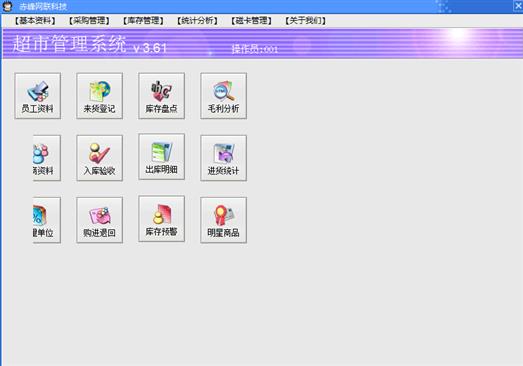
Task: Click the 操作员:001 operator label
Action: [x=255, y=49]
